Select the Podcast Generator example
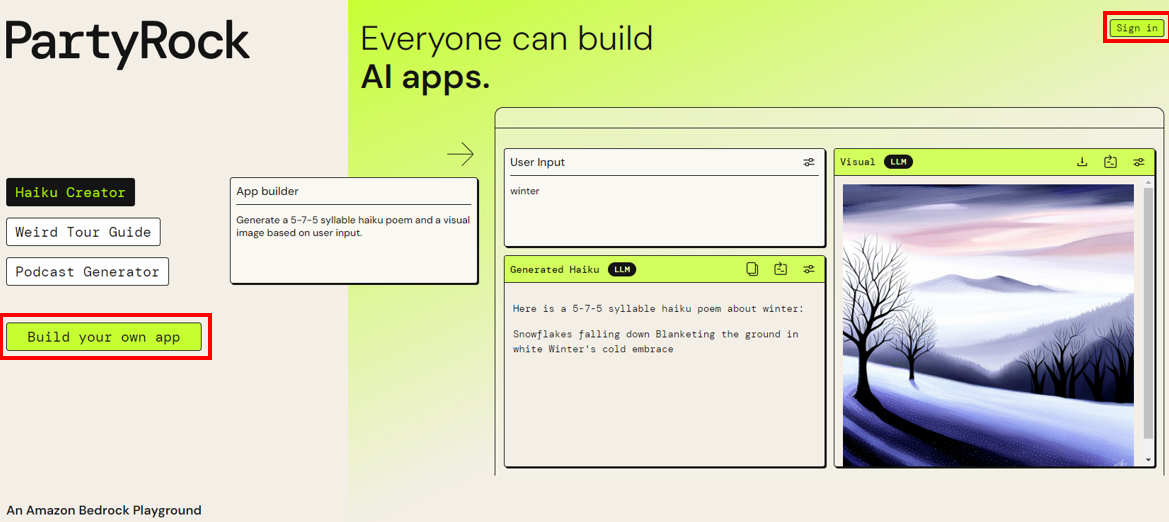 [87, 271]
